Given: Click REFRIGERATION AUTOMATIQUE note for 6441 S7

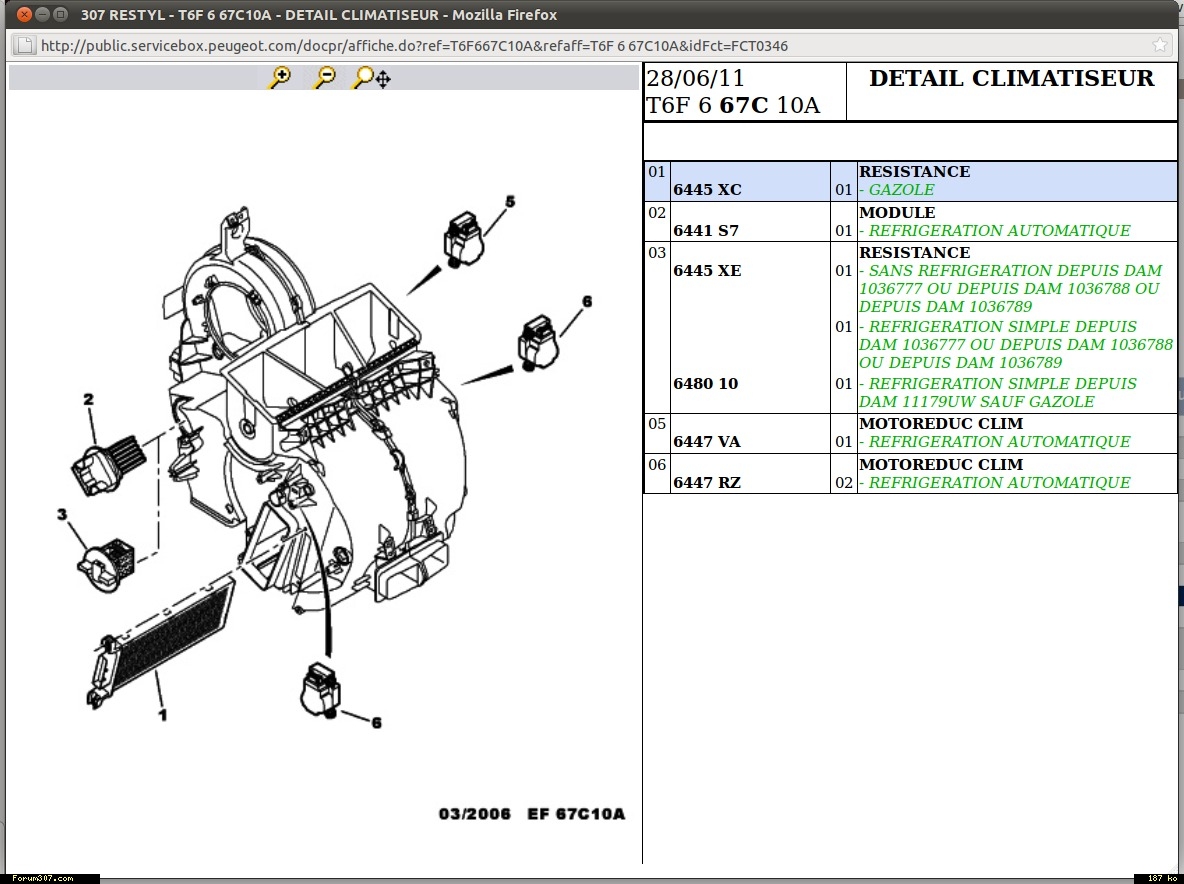Looking at the screenshot, I should click(x=995, y=230).
